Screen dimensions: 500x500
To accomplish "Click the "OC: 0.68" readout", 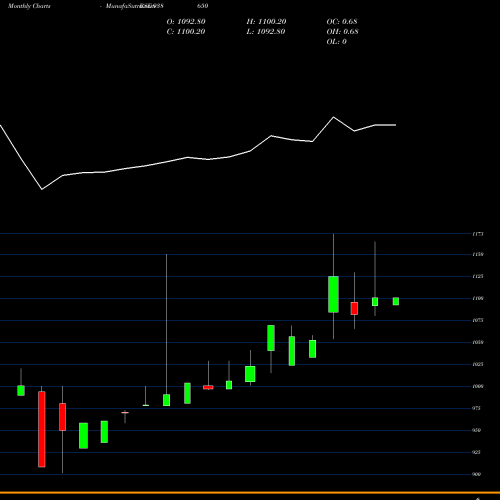I will click(342, 22).
